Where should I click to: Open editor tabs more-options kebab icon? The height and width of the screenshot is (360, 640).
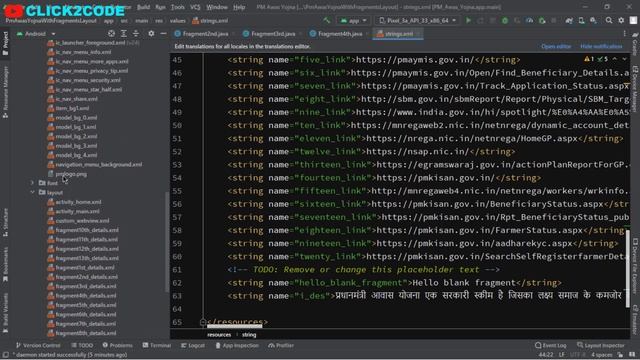(x=624, y=33)
